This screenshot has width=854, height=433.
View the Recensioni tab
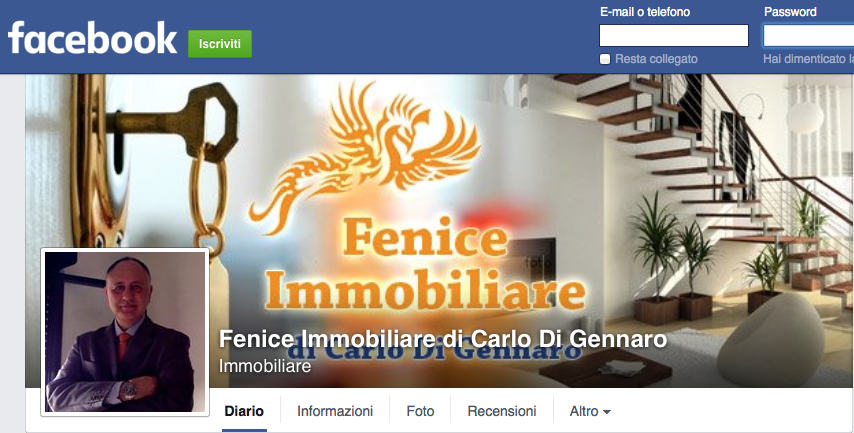click(x=502, y=411)
